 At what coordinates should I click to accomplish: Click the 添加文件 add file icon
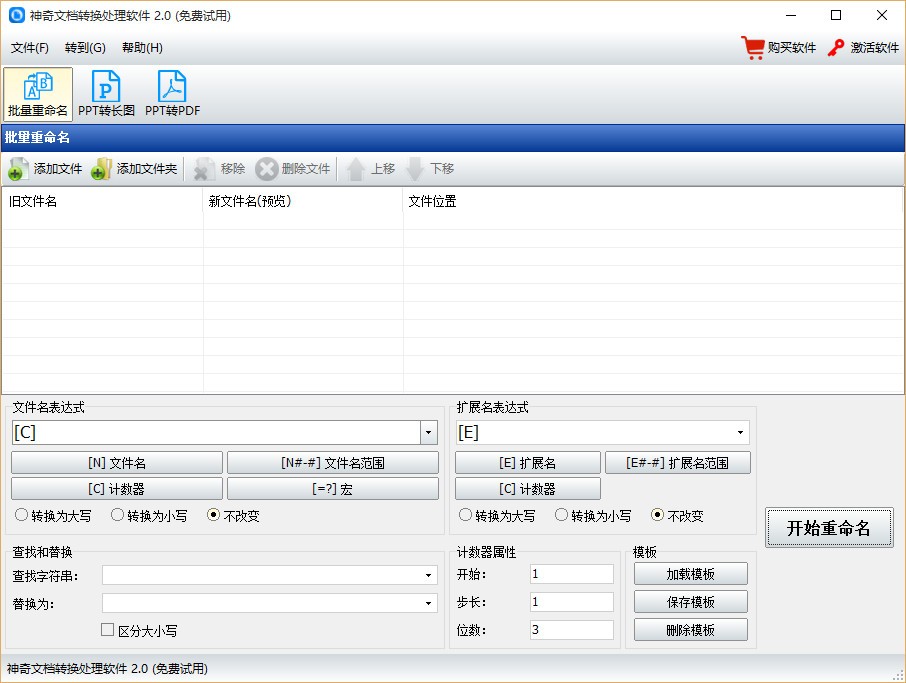(x=16, y=169)
